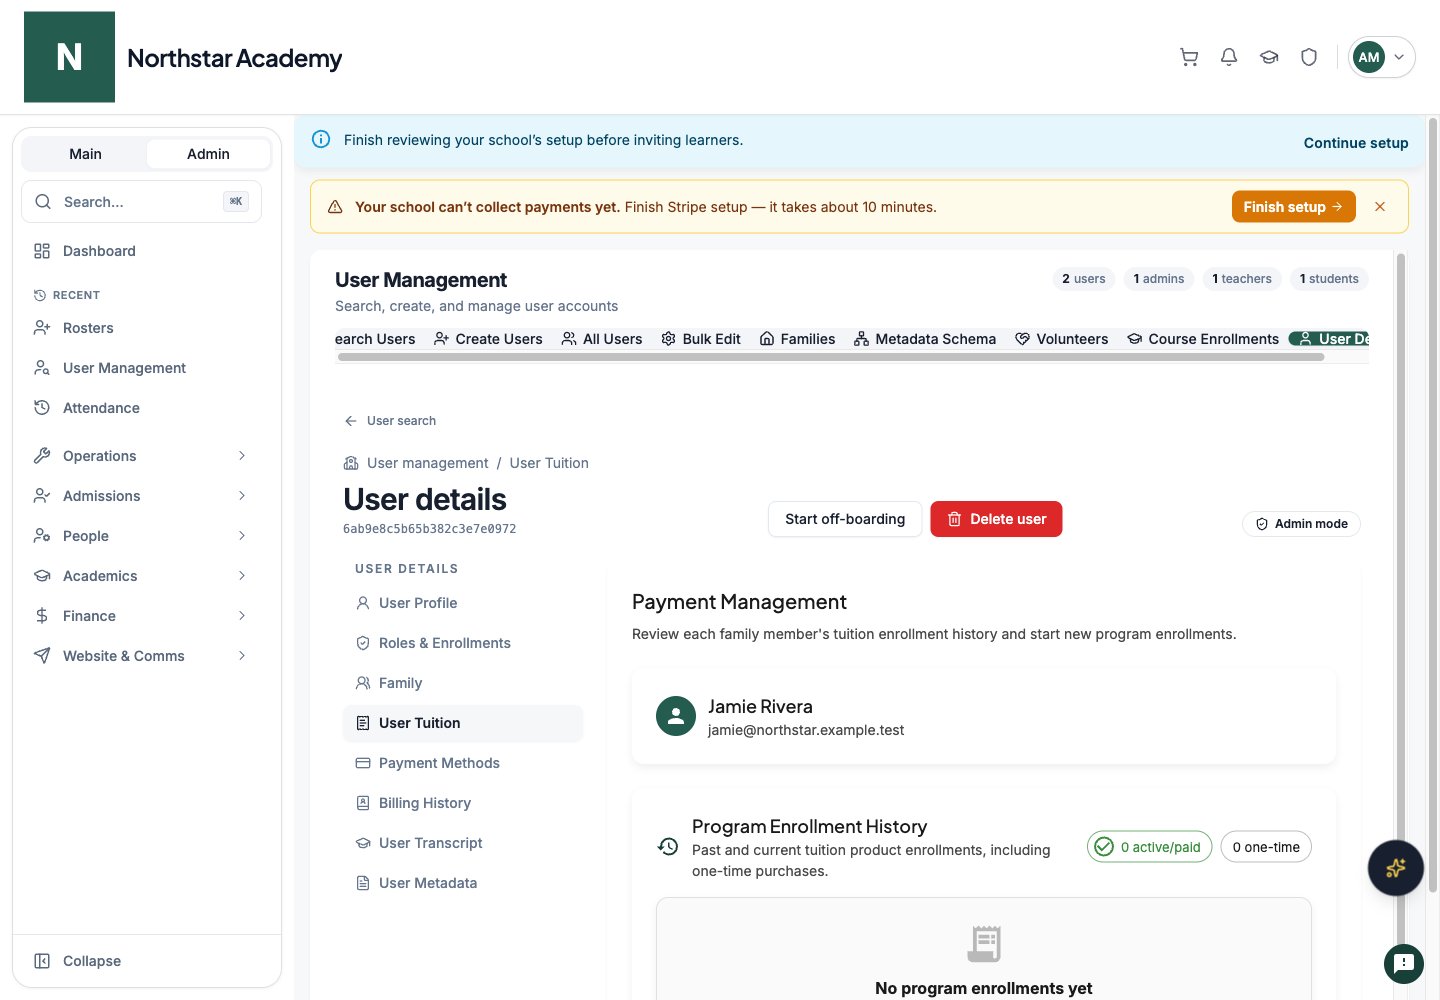Image resolution: width=1440 pixels, height=1000 pixels.
Task: Expand the Finance menu
Action: [x=140, y=616]
